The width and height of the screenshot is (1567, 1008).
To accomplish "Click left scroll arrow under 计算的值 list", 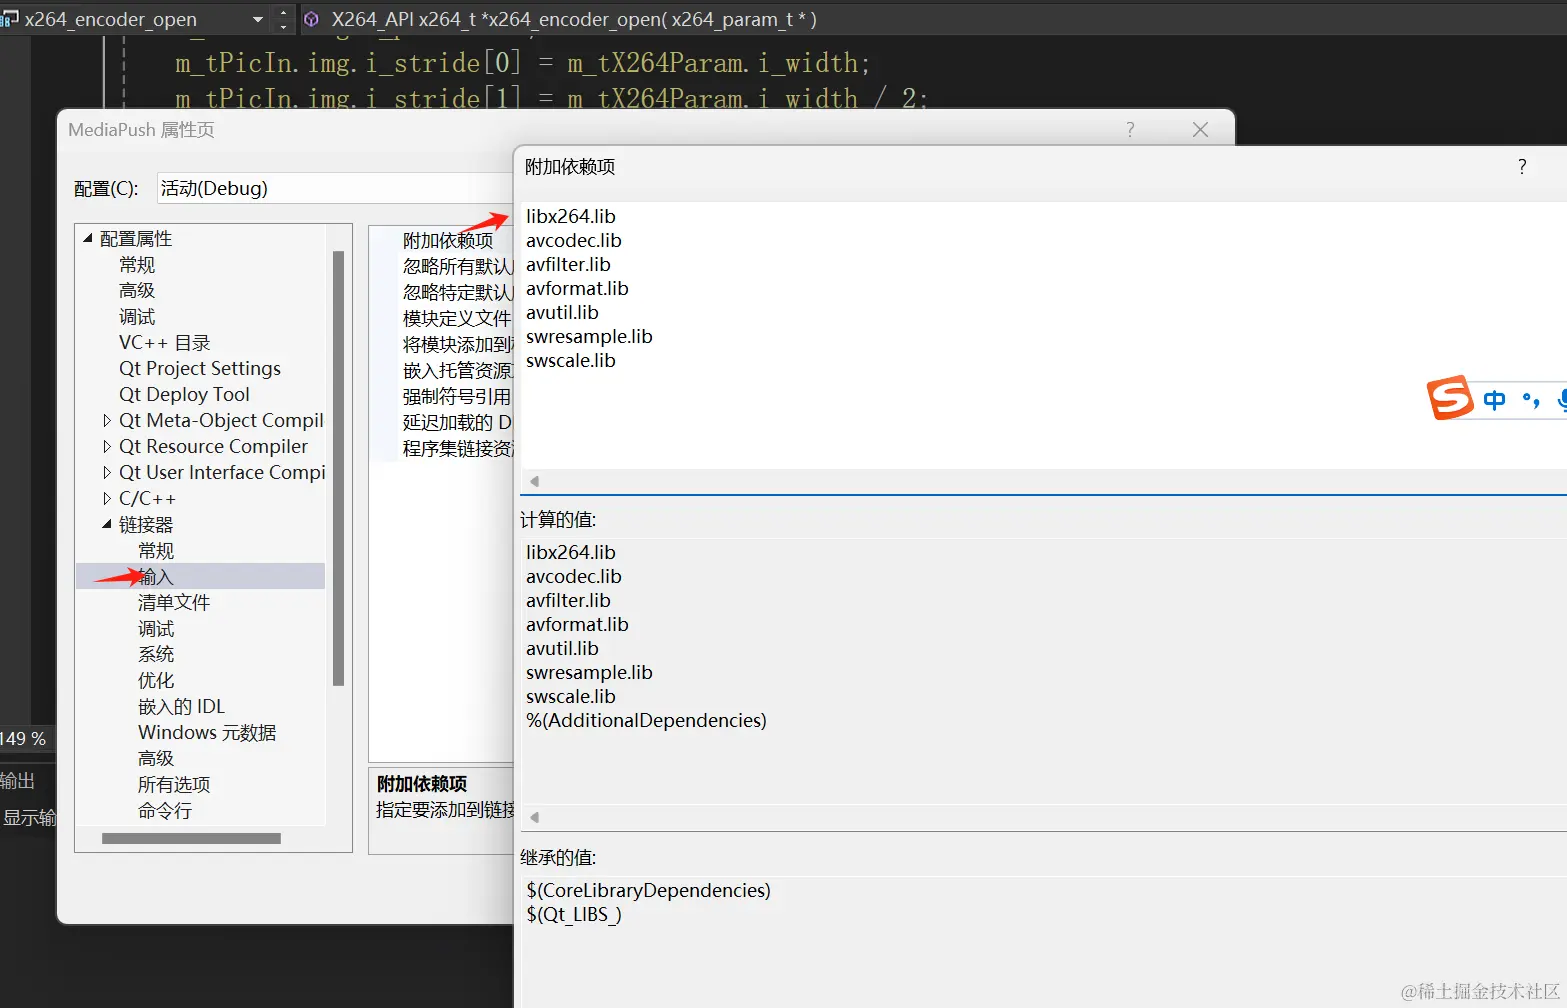I will click(535, 817).
